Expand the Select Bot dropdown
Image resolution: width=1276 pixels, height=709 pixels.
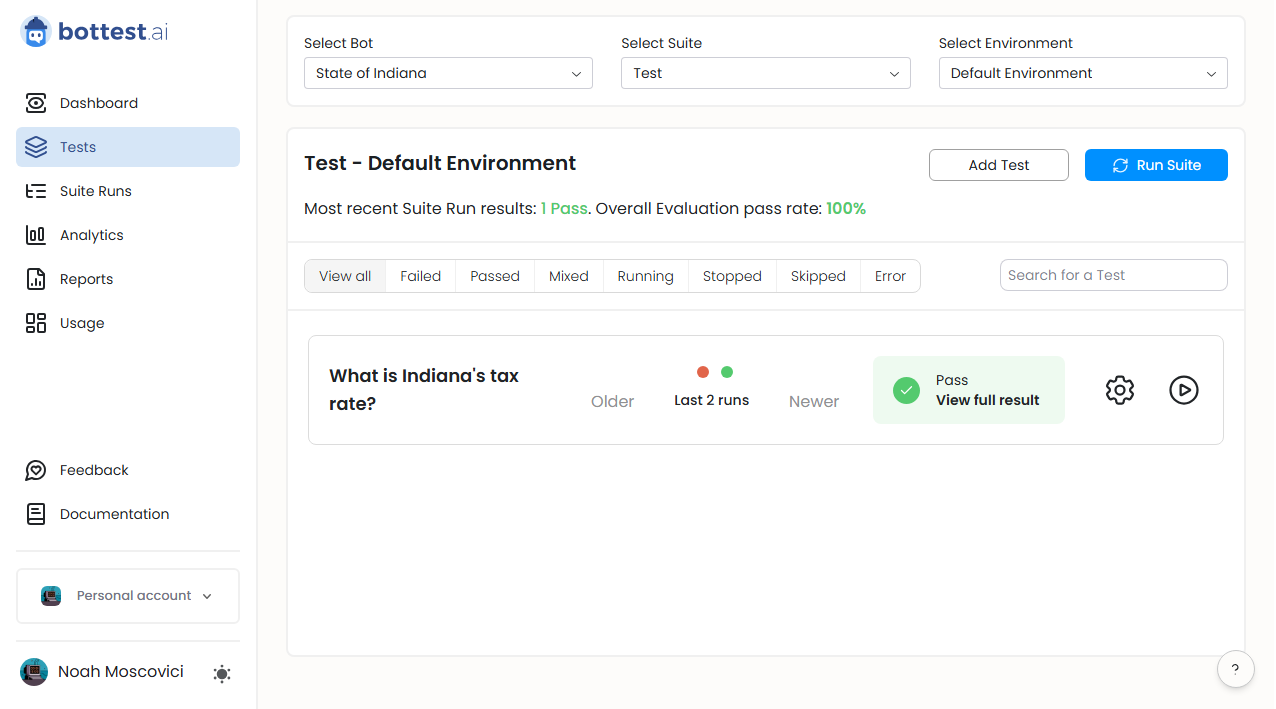tap(448, 73)
